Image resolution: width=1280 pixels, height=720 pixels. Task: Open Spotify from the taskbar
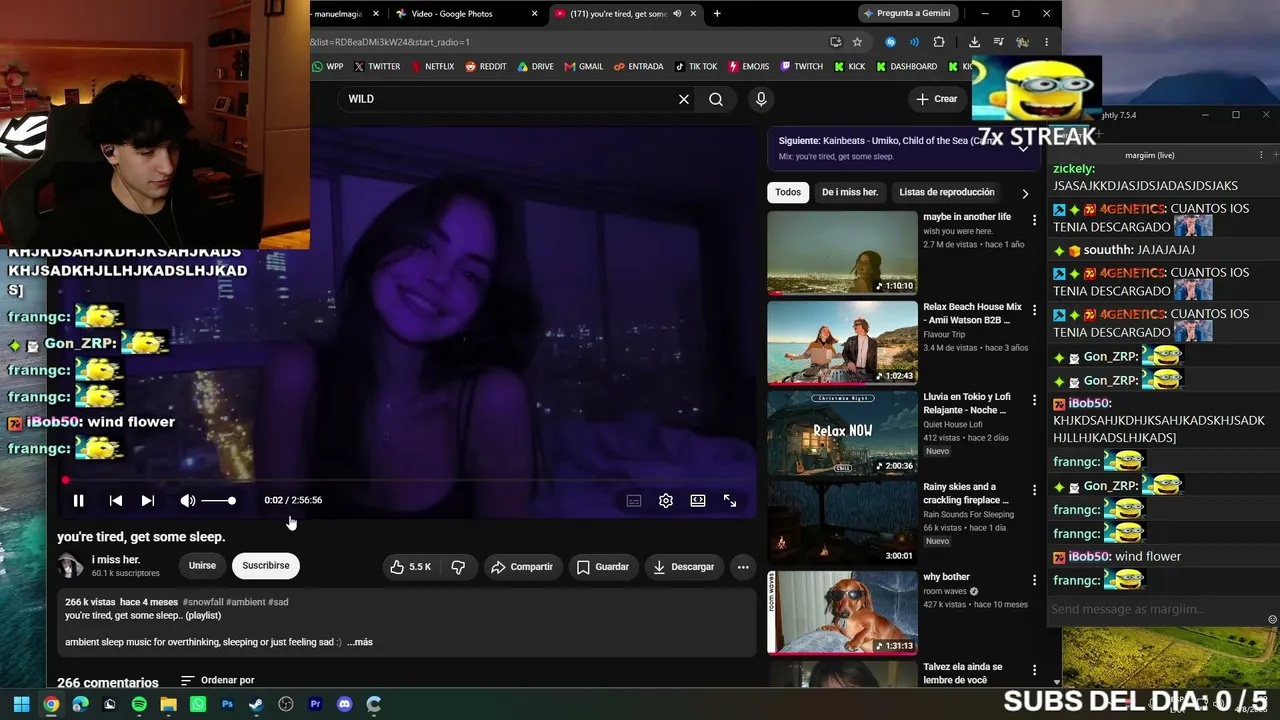click(x=139, y=704)
